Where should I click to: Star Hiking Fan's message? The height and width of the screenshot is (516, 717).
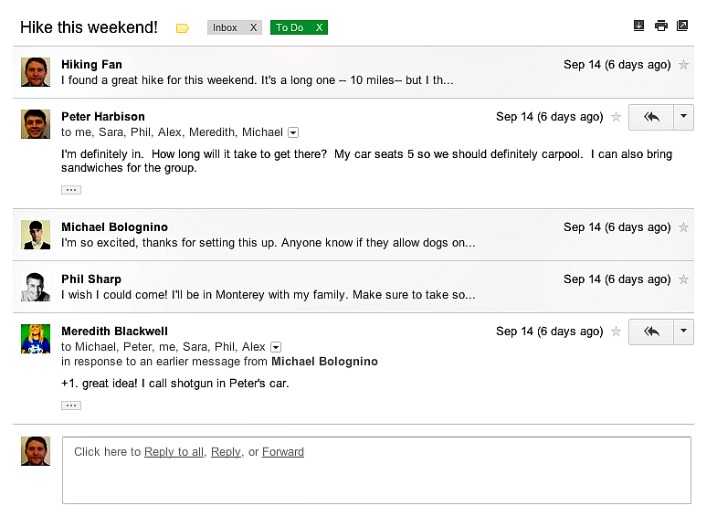[684, 65]
